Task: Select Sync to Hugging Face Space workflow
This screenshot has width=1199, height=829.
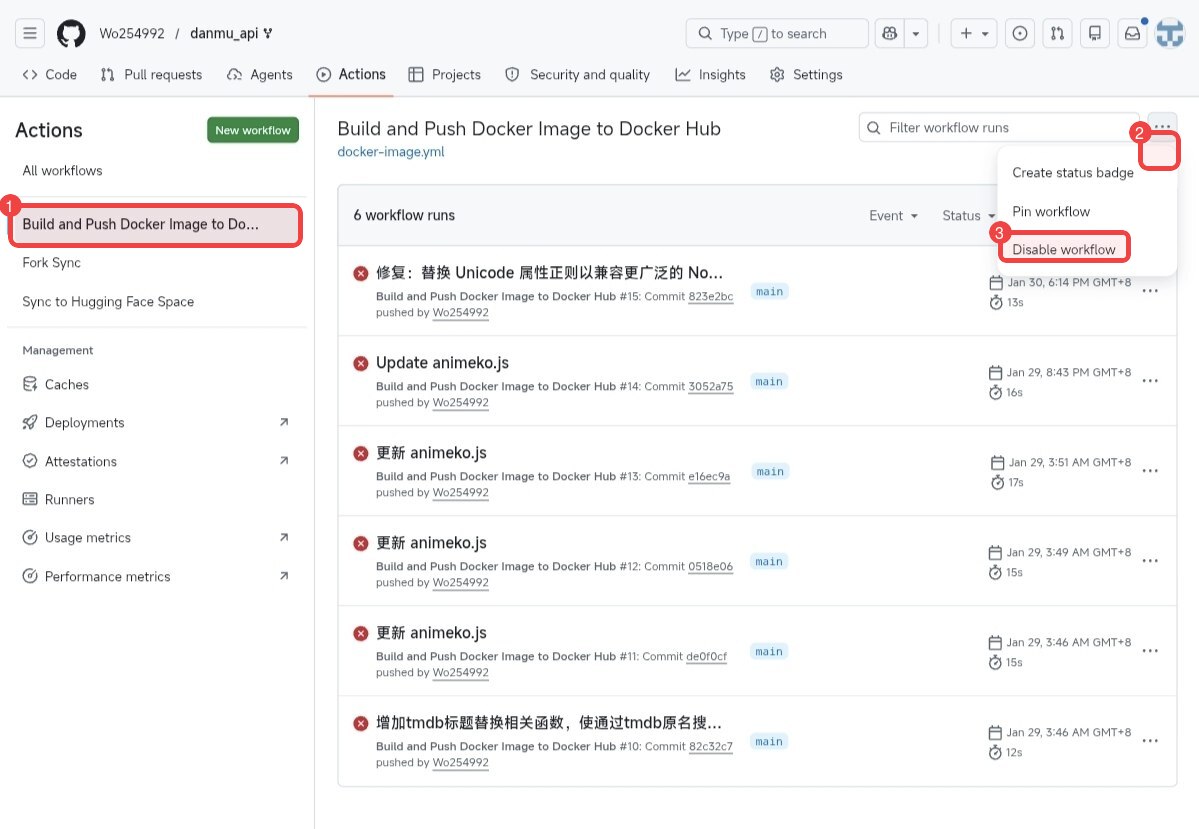Action: (x=108, y=301)
